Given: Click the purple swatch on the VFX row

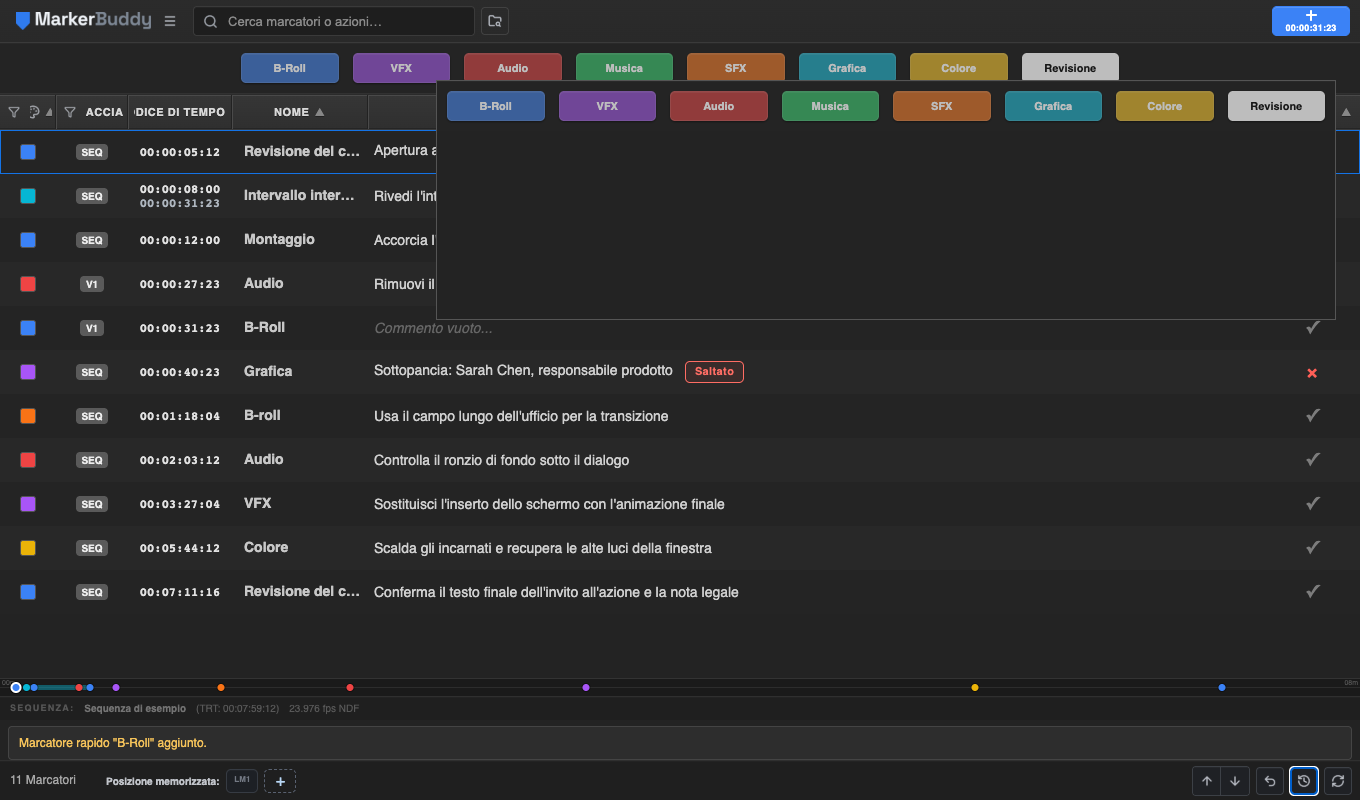Looking at the screenshot, I should point(28,504).
